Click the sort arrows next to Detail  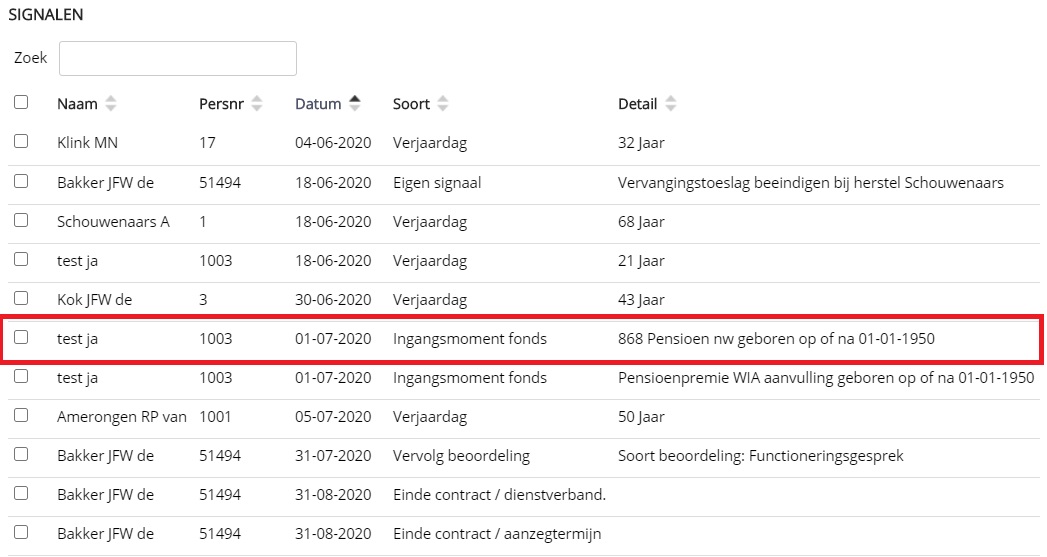point(670,103)
